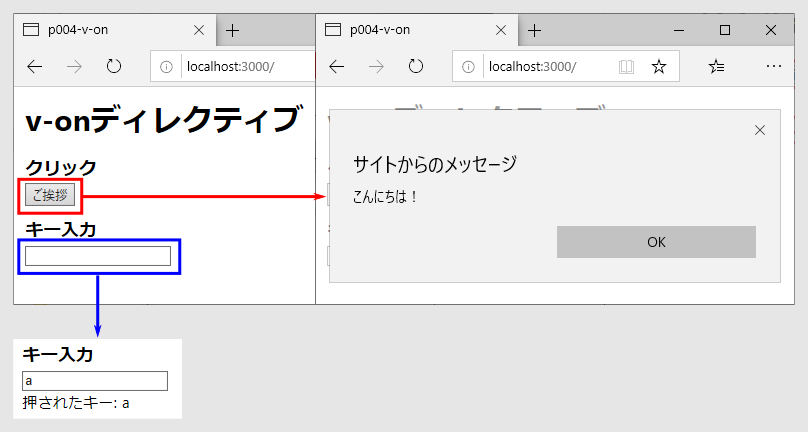The image size is (808, 432).
Task: Click the 押されたキー: a text
Action: click(x=76, y=403)
